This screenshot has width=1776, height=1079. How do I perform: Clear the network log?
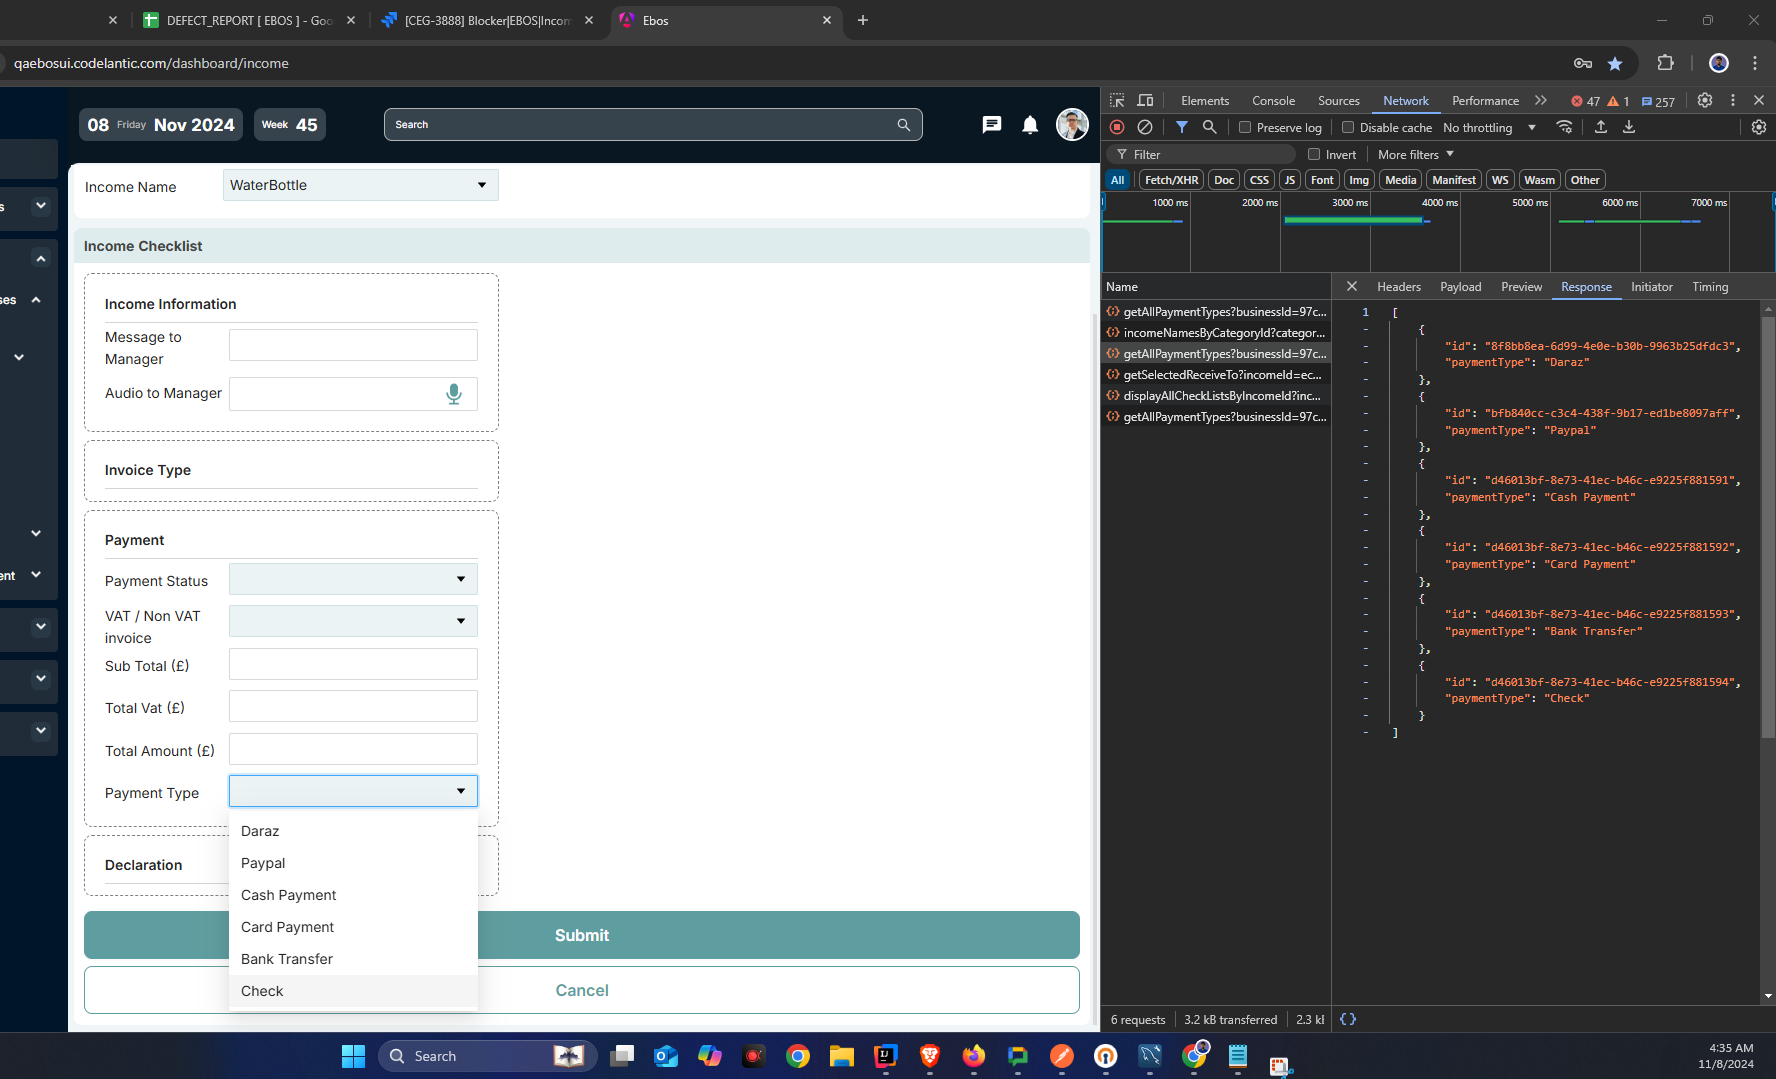[1145, 127]
